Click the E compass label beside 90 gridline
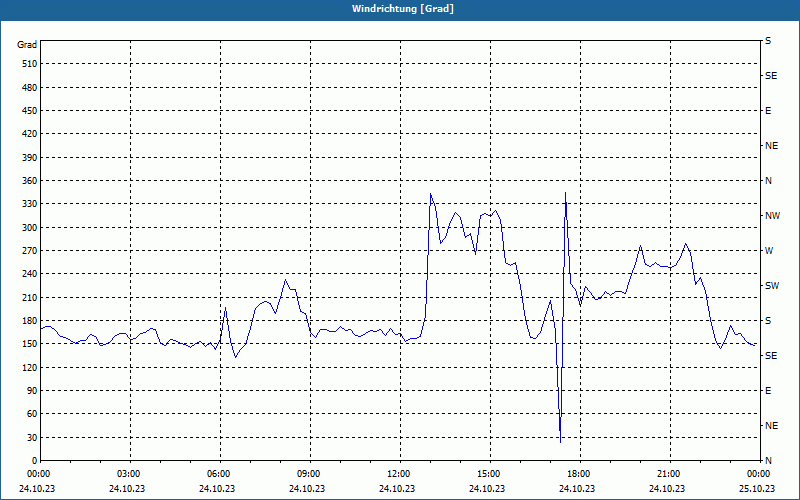 [x=768, y=391]
